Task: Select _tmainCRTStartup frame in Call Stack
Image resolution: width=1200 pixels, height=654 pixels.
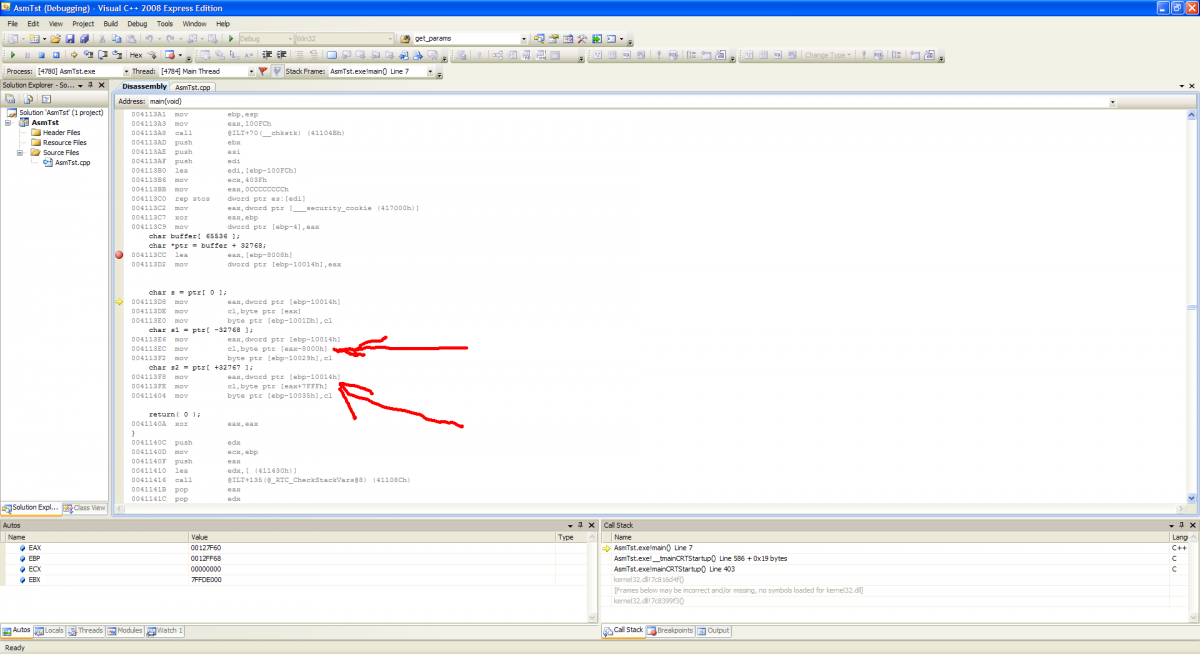Action: click(x=700, y=558)
